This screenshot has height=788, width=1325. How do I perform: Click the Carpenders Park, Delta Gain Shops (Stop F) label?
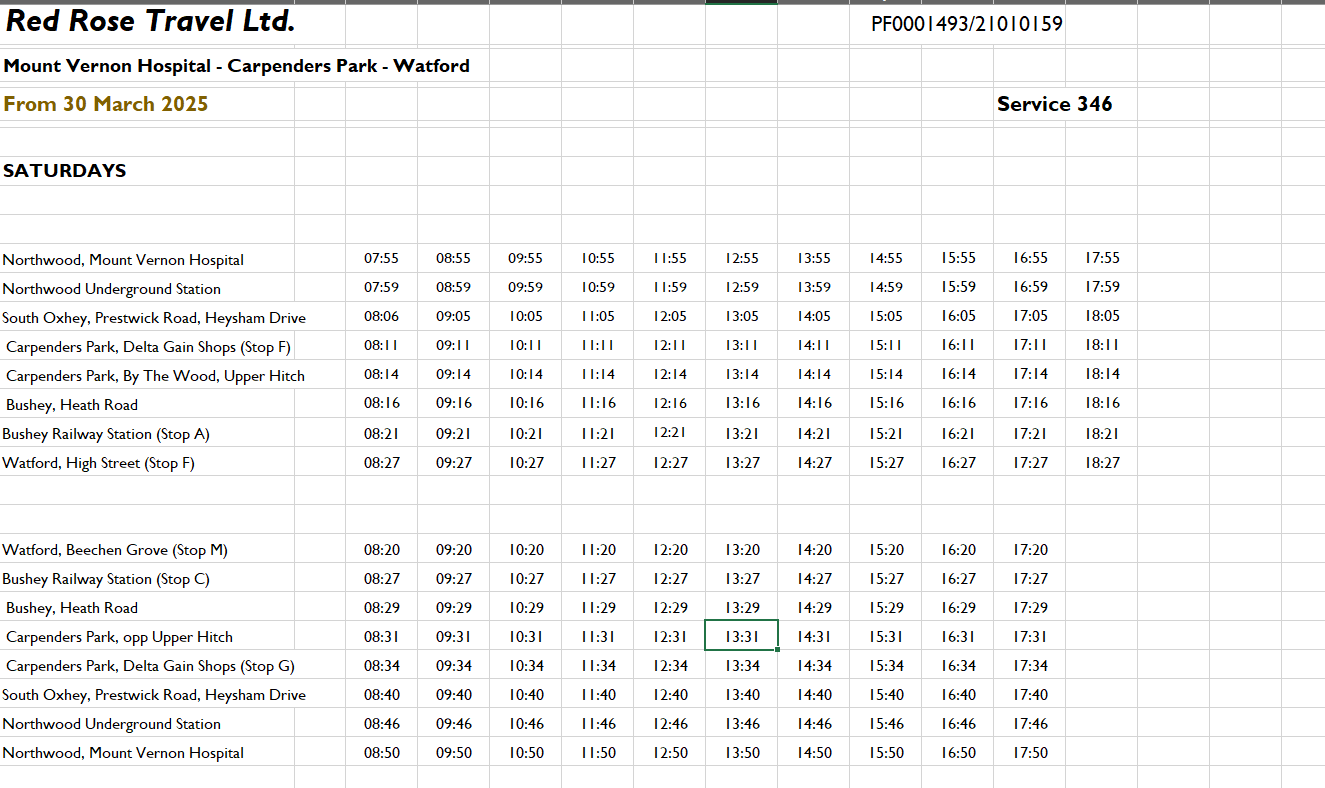click(148, 347)
